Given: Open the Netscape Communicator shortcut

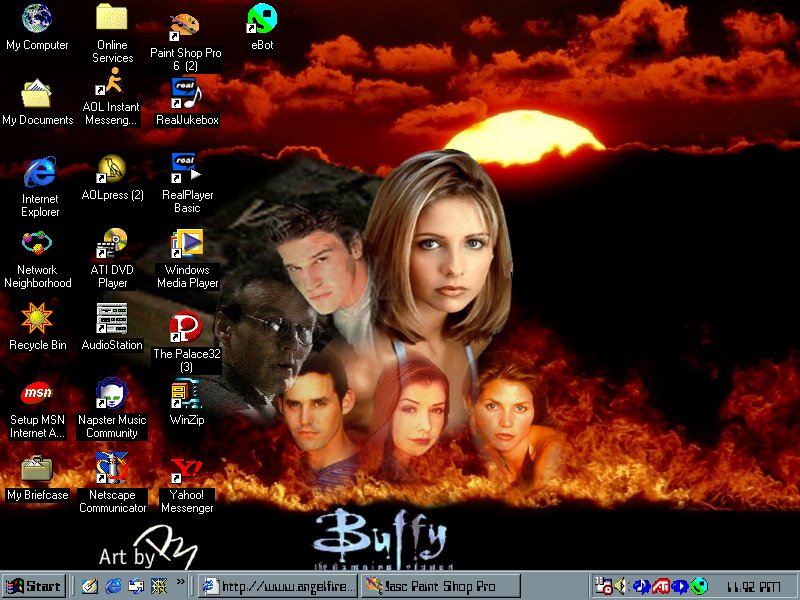Looking at the screenshot, I should coord(111,468).
